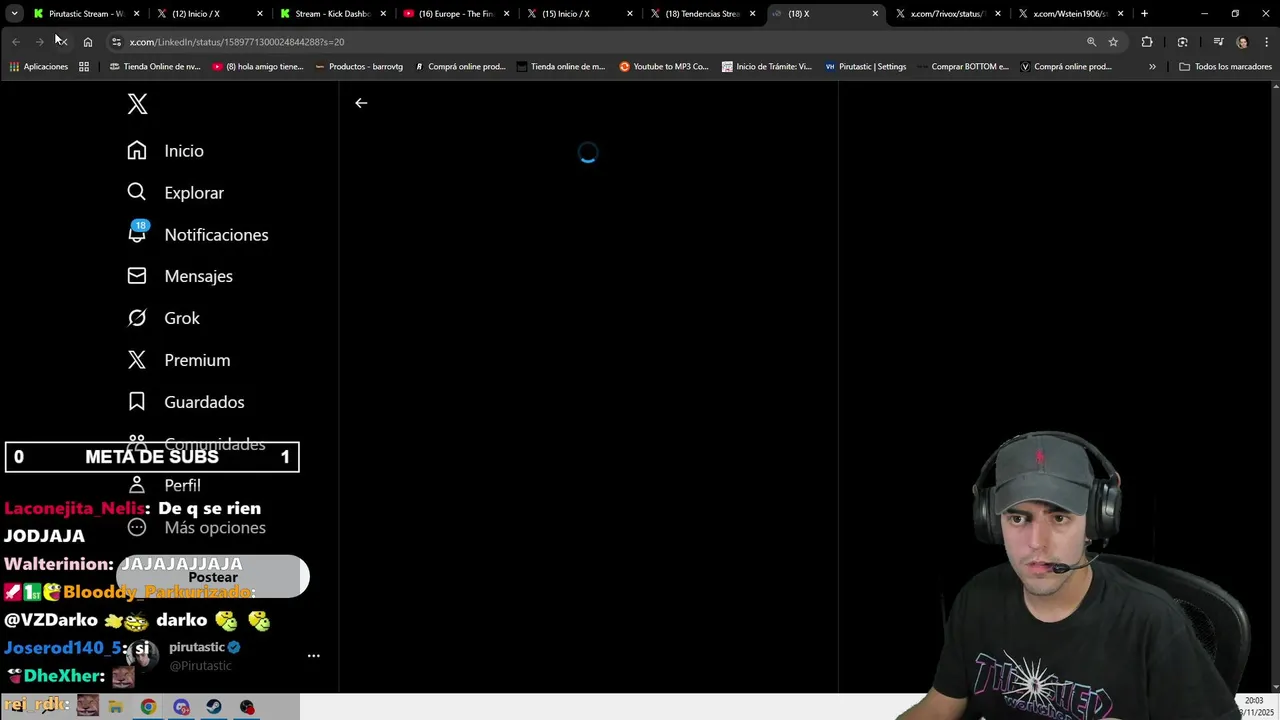This screenshot has height=720, width=1280.
Task: Switch to the Stream - Kick Dashboard tab
Action: point(333,14)
